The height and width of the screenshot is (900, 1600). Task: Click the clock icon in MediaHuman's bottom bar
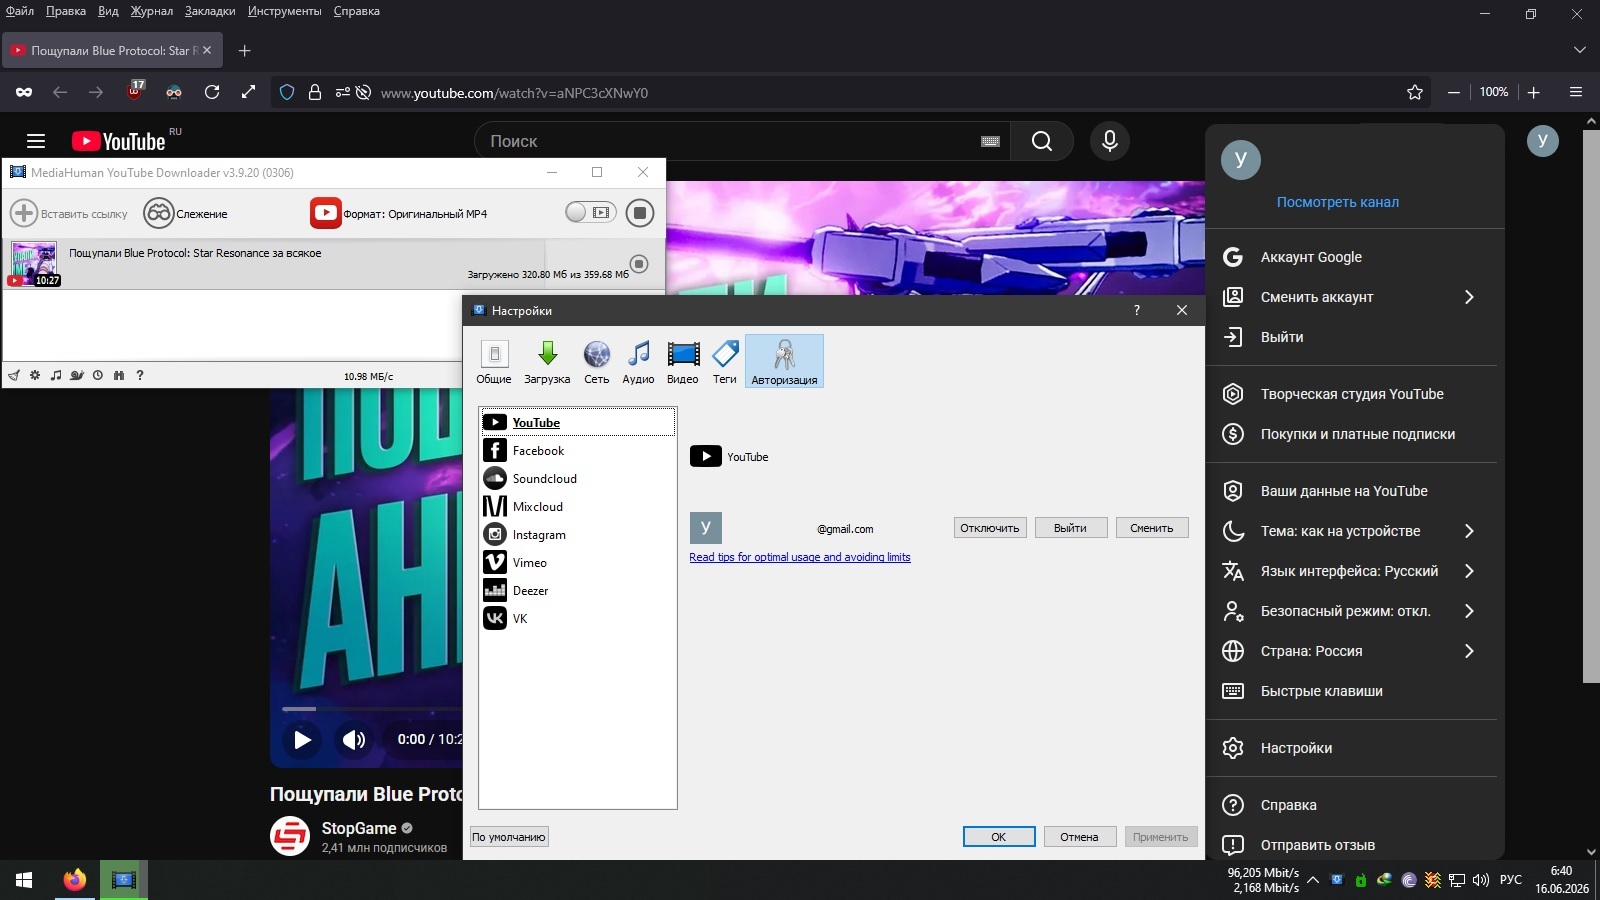point(98,376)
